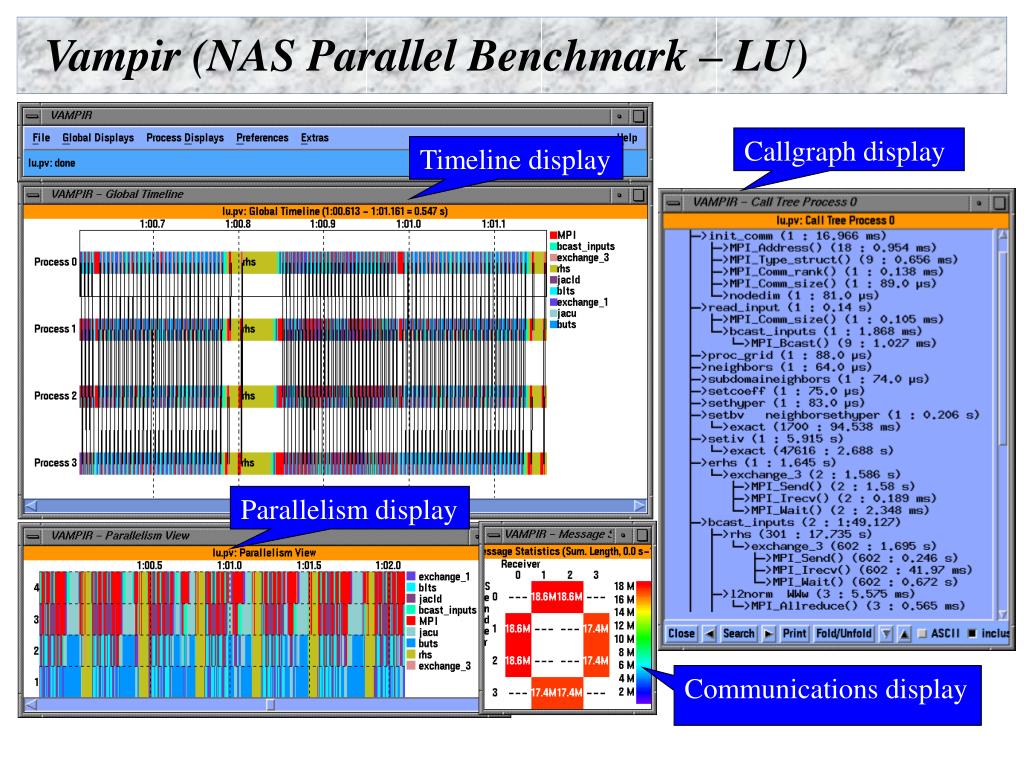Click the rhs swatch in timeline legend

[553, 268]
